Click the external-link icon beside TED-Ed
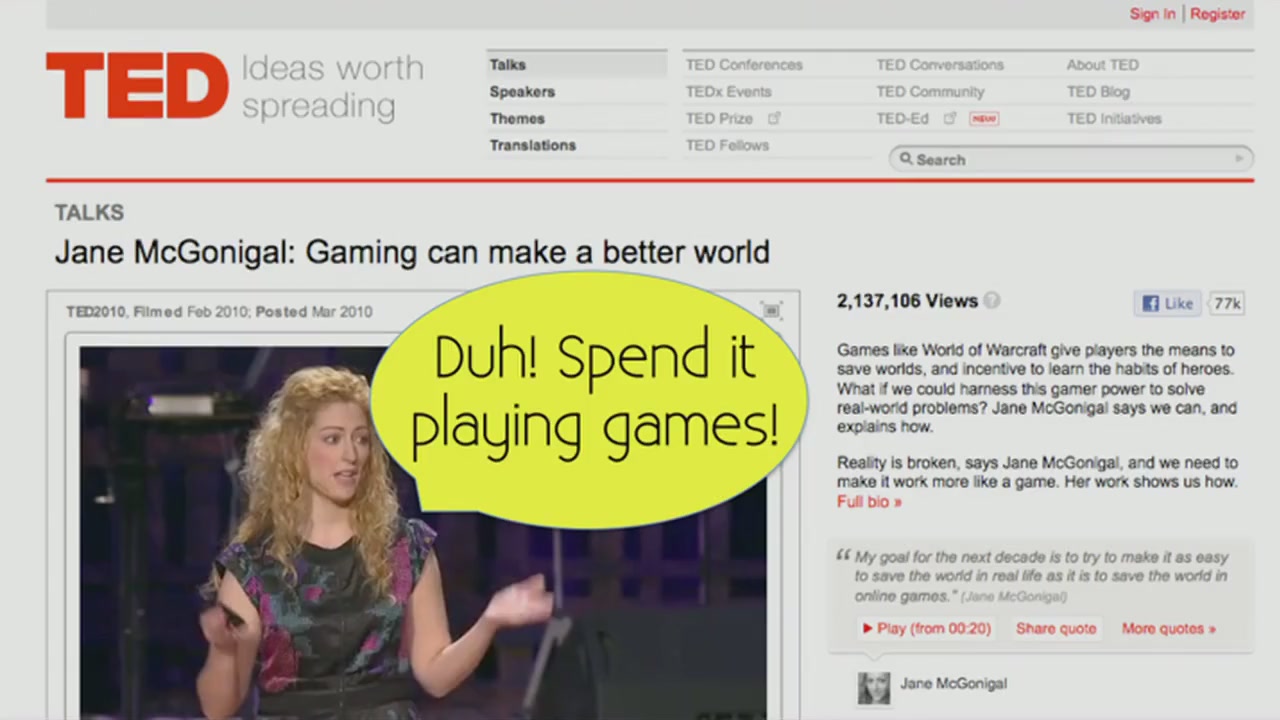This screenshot has height=720, width=1280. pos(950,118)
